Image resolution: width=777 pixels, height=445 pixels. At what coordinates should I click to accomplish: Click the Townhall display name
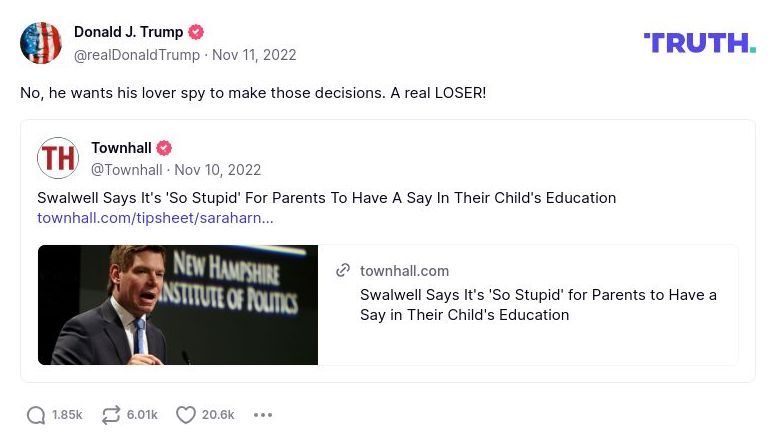point(121,148)
